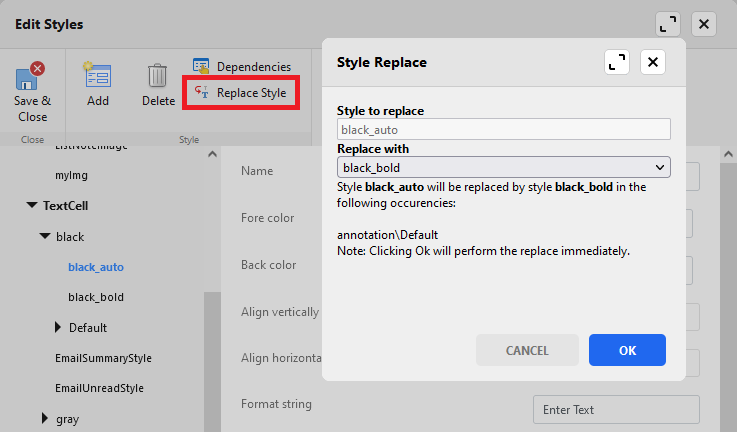Select EmailSummaryStyle in the tree
Image resolution: width=737 pixels, height=432 pixels.
point(103,358)
